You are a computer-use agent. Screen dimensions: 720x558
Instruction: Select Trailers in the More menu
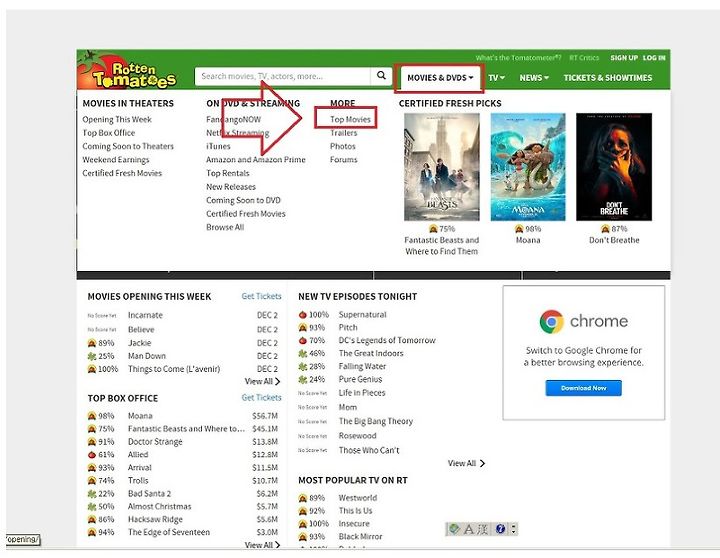point(343,133)
